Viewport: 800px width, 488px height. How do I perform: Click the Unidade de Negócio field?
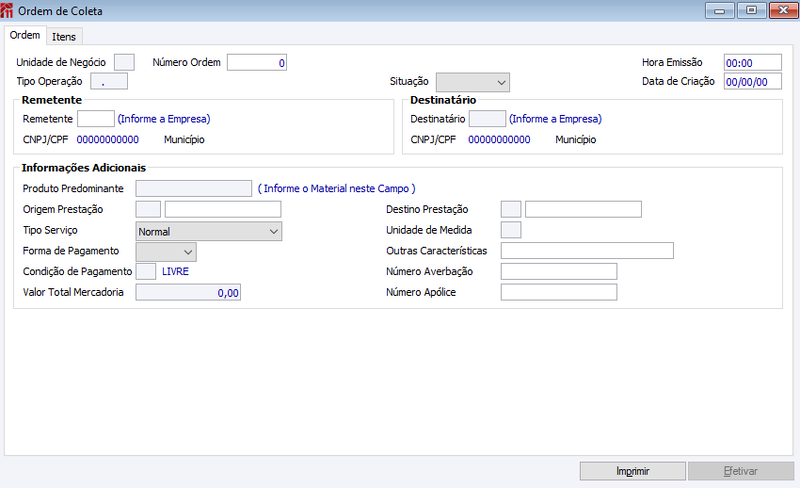click(124, 62)
